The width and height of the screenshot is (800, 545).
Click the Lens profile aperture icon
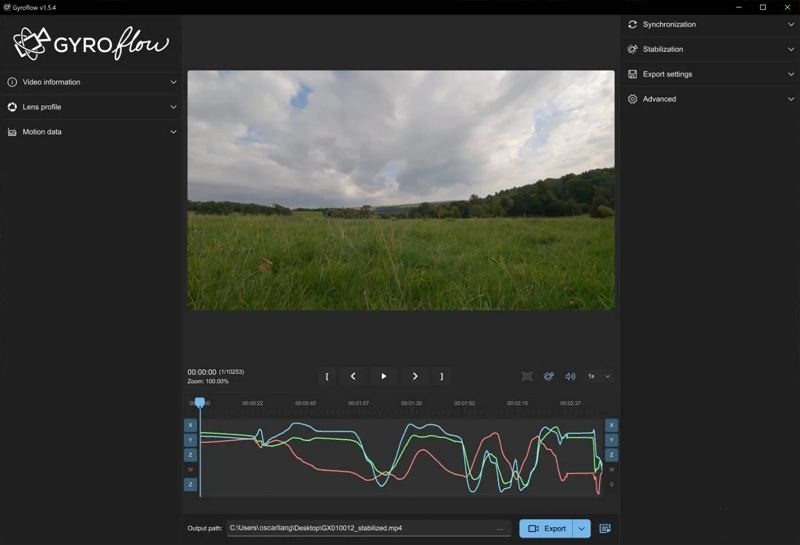pos(12,107)
